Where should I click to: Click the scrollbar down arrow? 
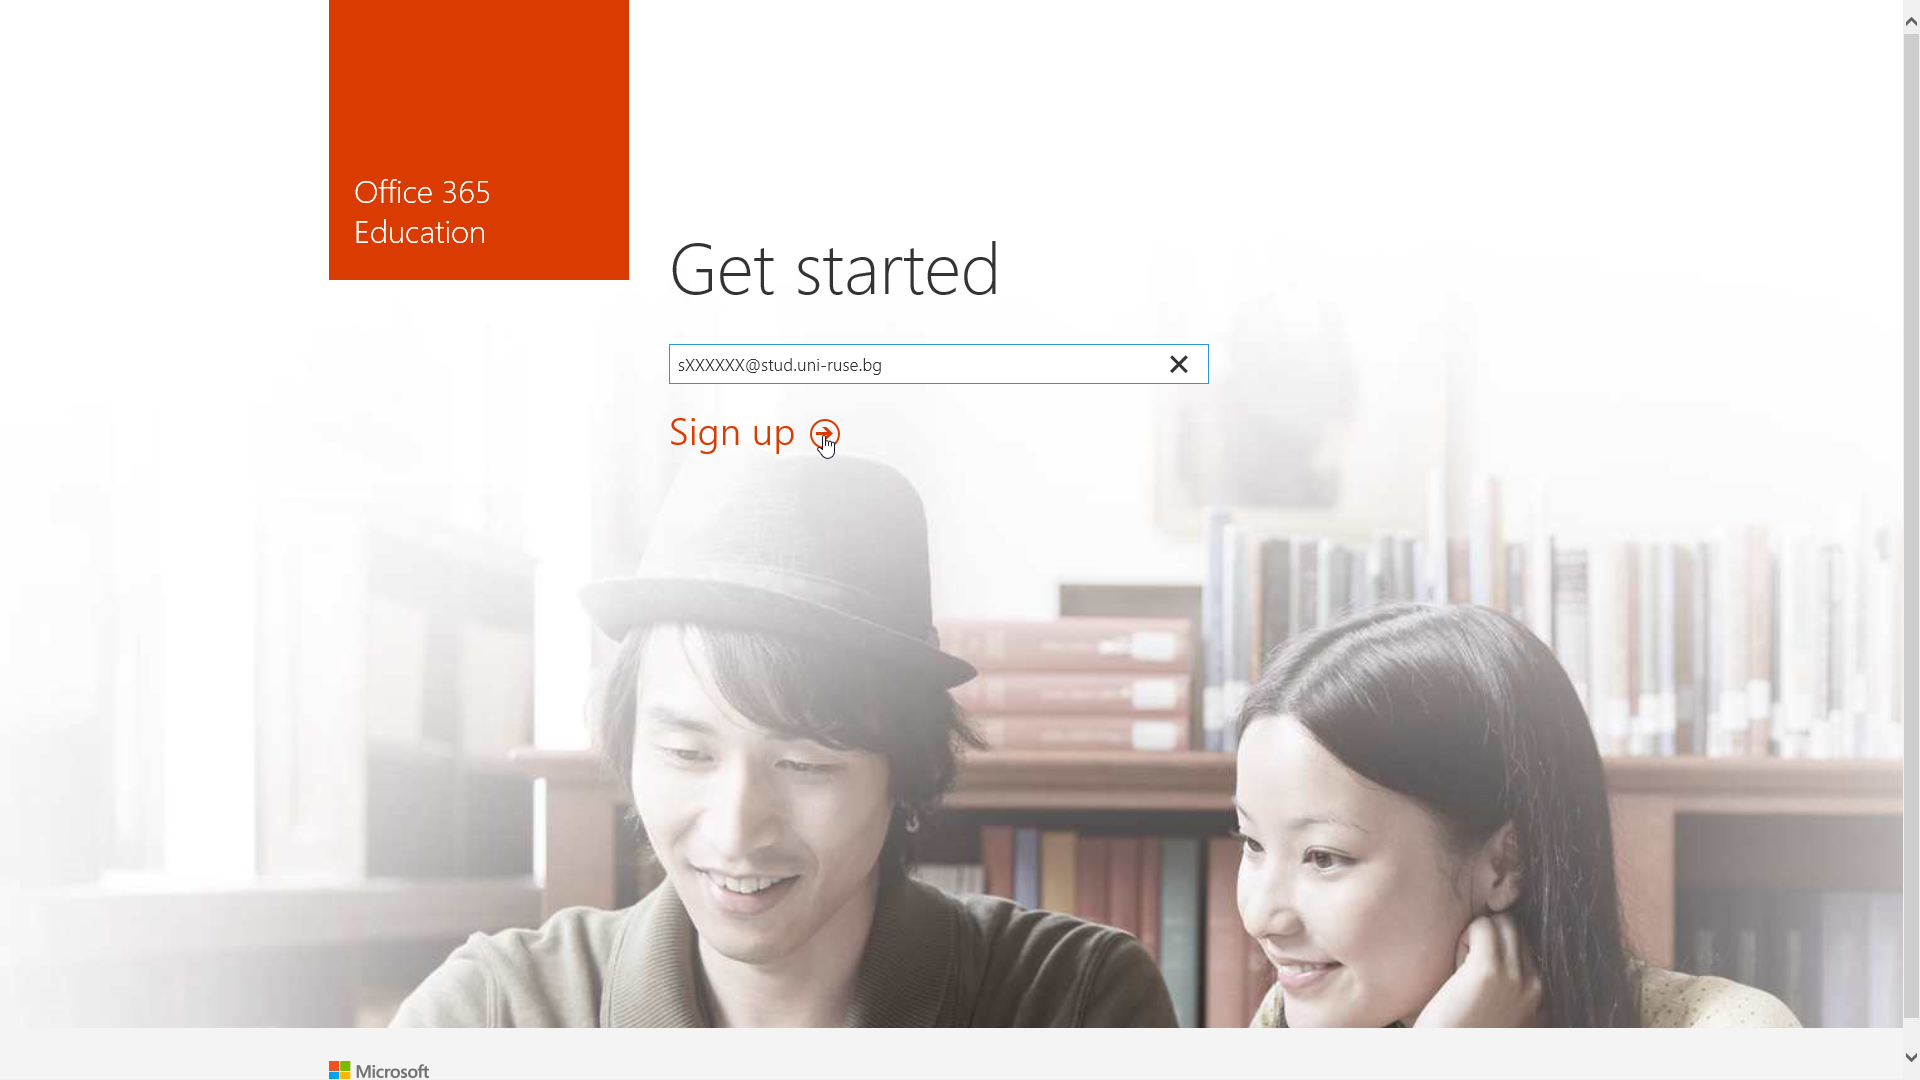[1911, 1058]
